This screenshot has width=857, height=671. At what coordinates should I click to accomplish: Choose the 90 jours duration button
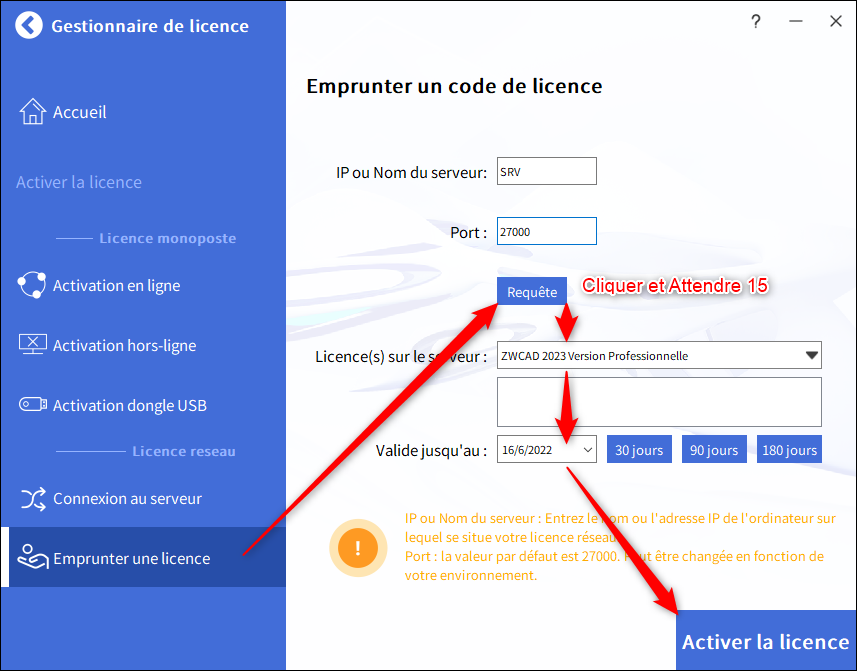714,450
